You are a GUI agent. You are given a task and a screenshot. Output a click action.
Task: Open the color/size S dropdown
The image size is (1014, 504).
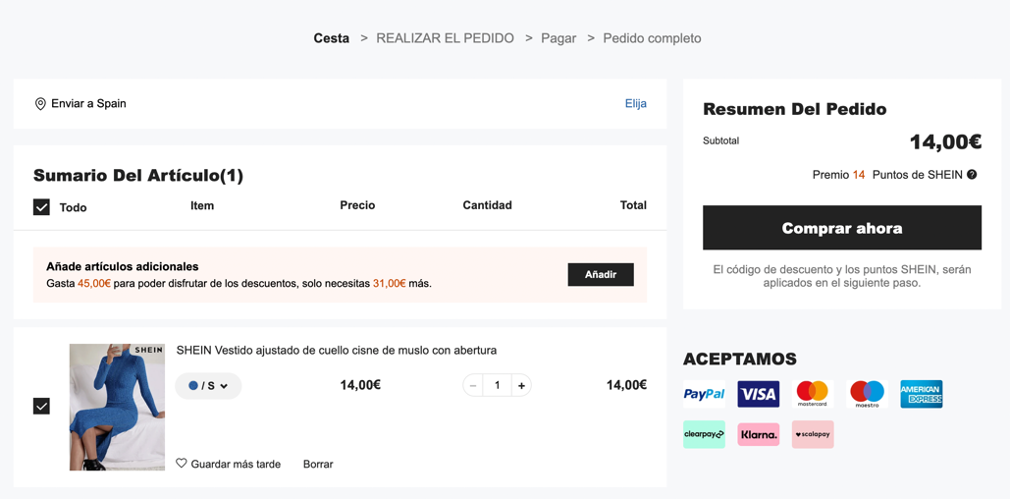click(208, 386)
